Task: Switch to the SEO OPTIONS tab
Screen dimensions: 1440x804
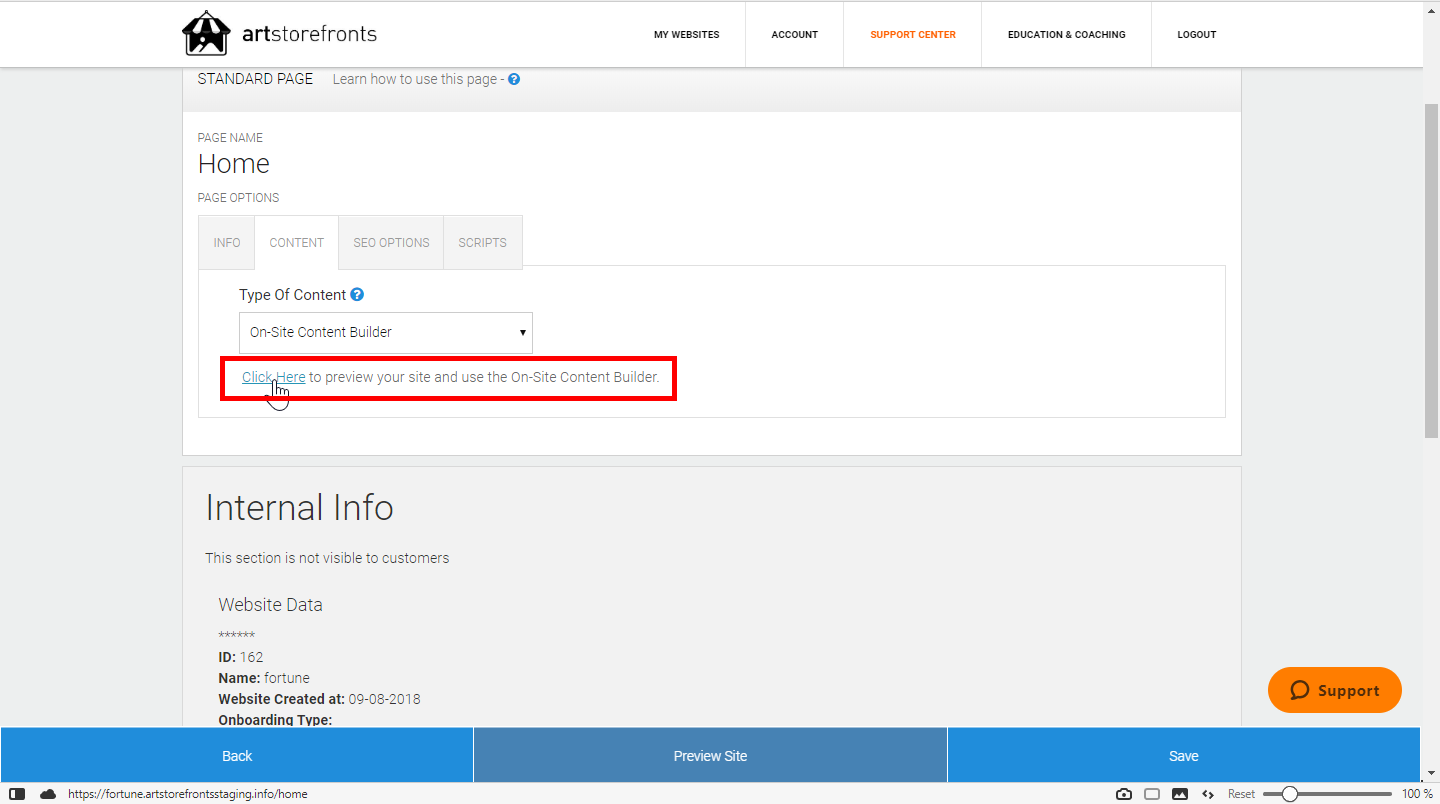Action: coord(391,242)
